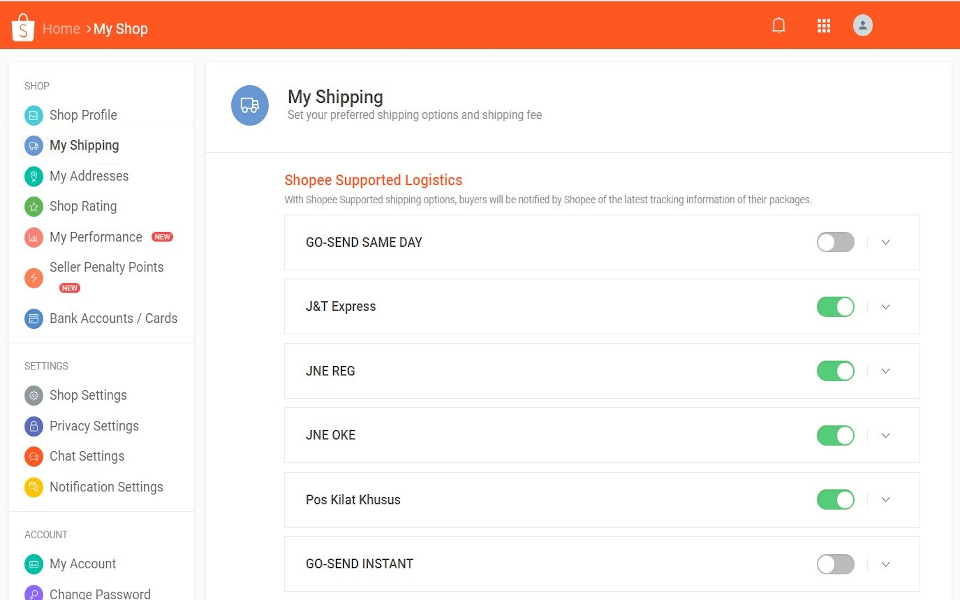Screen dimensions: 960x600
Task: Click the Notification Settings yellow icon
Action: click(x=34, y=487)
